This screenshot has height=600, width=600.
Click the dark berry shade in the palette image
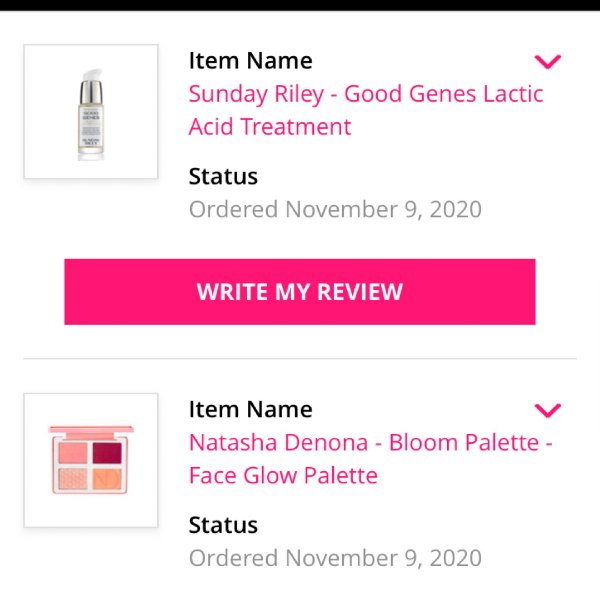pos(107,453)
